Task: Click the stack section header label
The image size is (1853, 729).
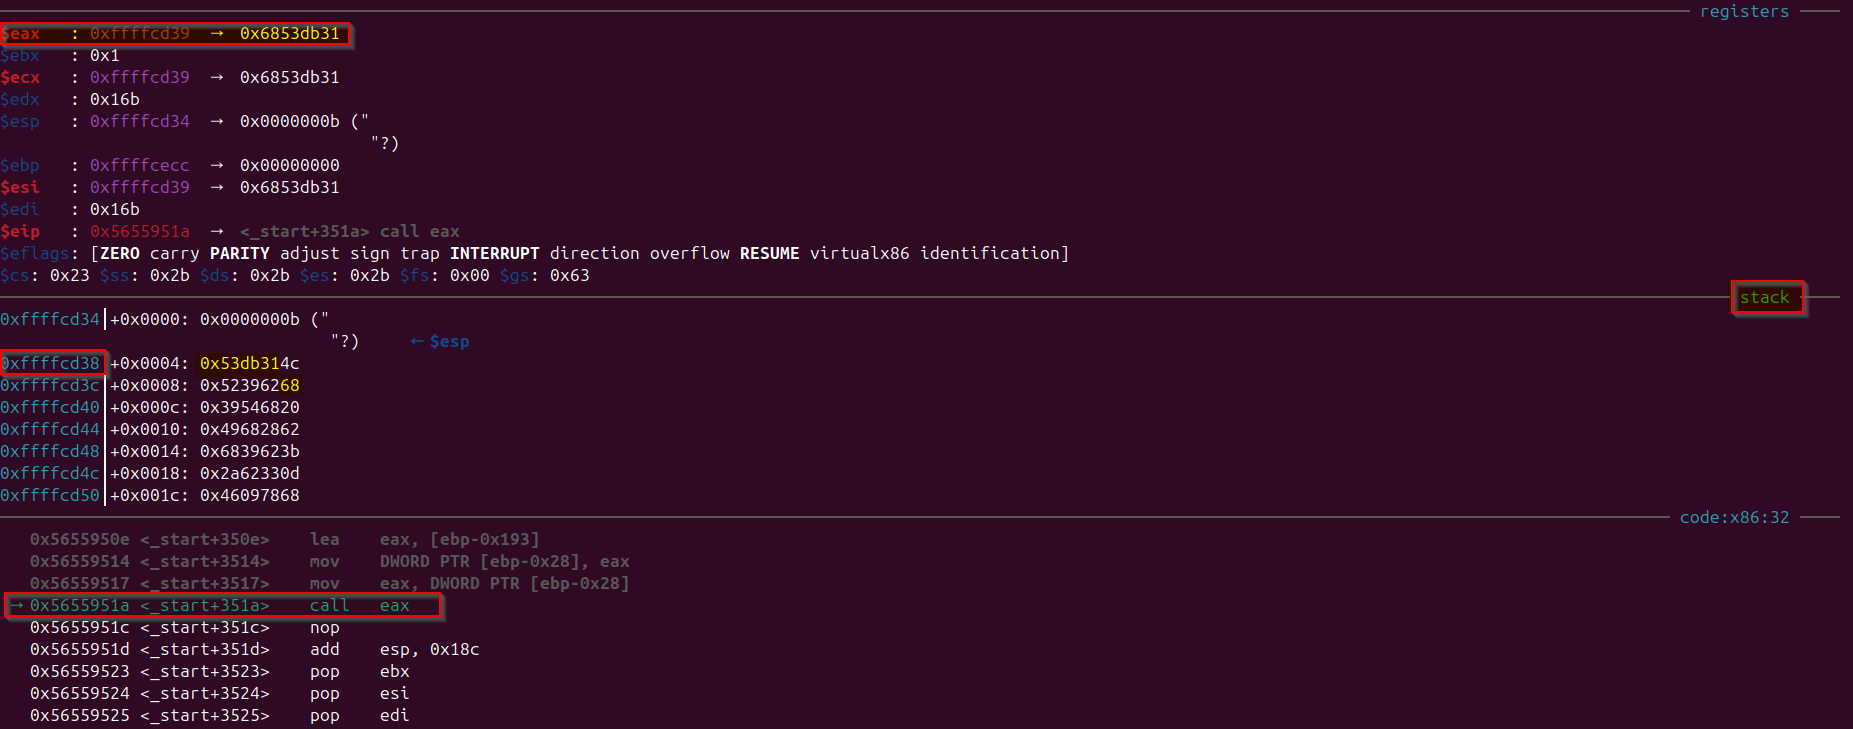Action: (x=1764, y=297)
